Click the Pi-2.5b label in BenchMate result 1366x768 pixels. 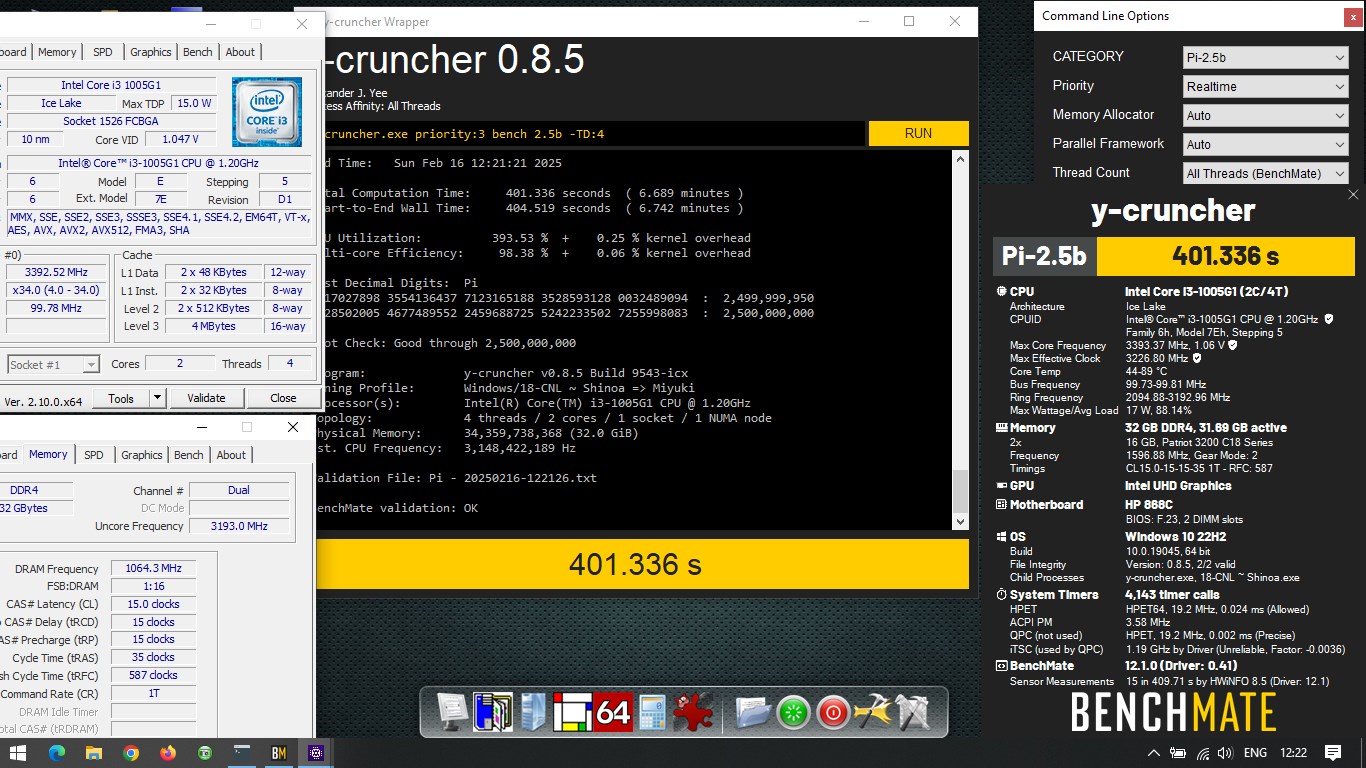pyautogui.click(x=1044, y=256)
